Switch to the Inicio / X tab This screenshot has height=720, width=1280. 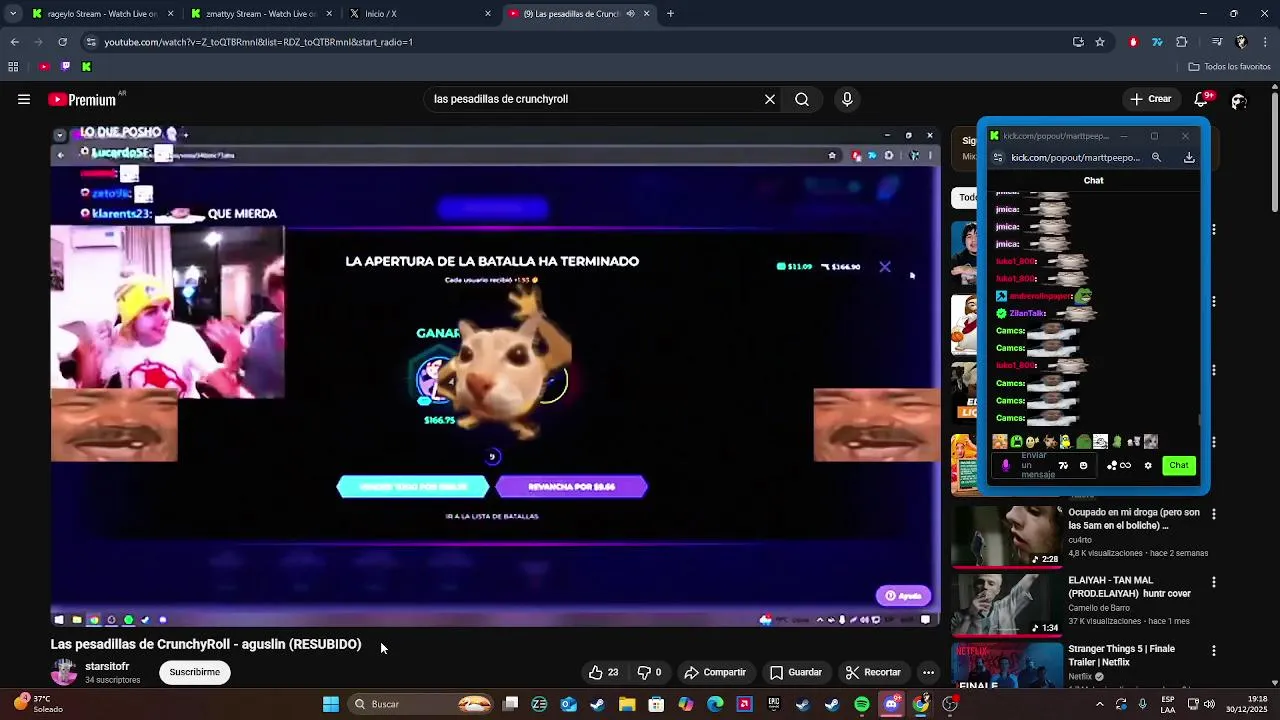click(420, 14)
